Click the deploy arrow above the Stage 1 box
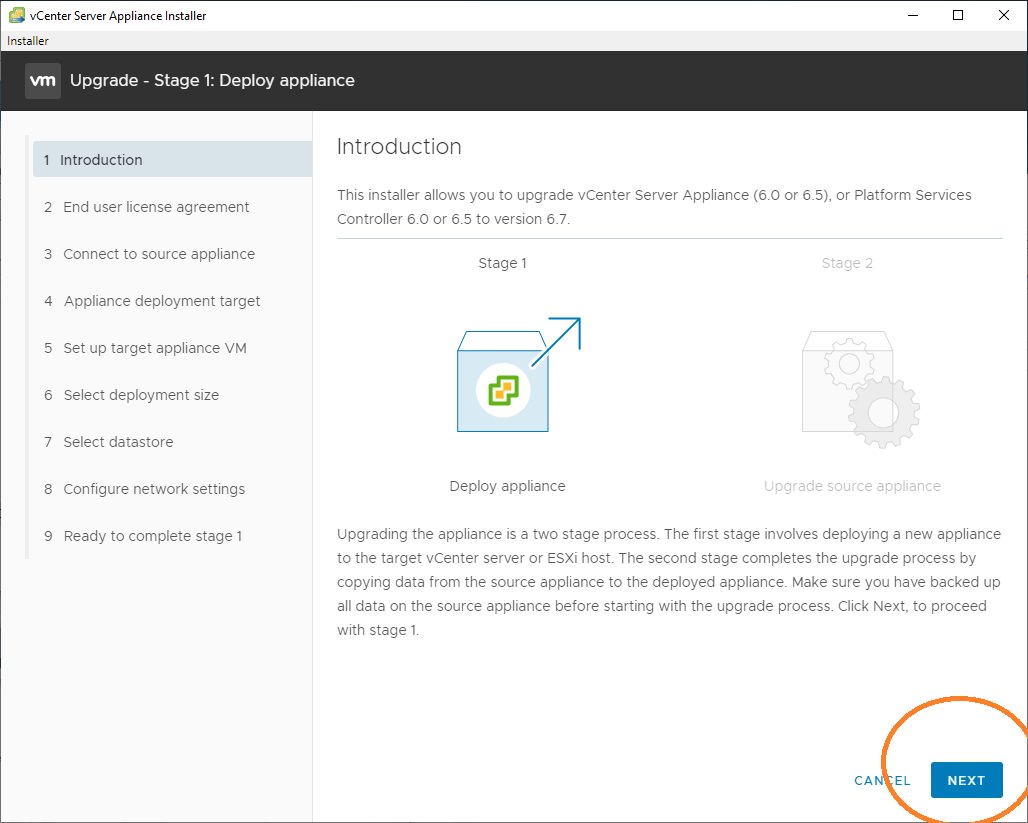Viewport: 1028px width, 823px height. pyautogui.click(x=557, y=341)
